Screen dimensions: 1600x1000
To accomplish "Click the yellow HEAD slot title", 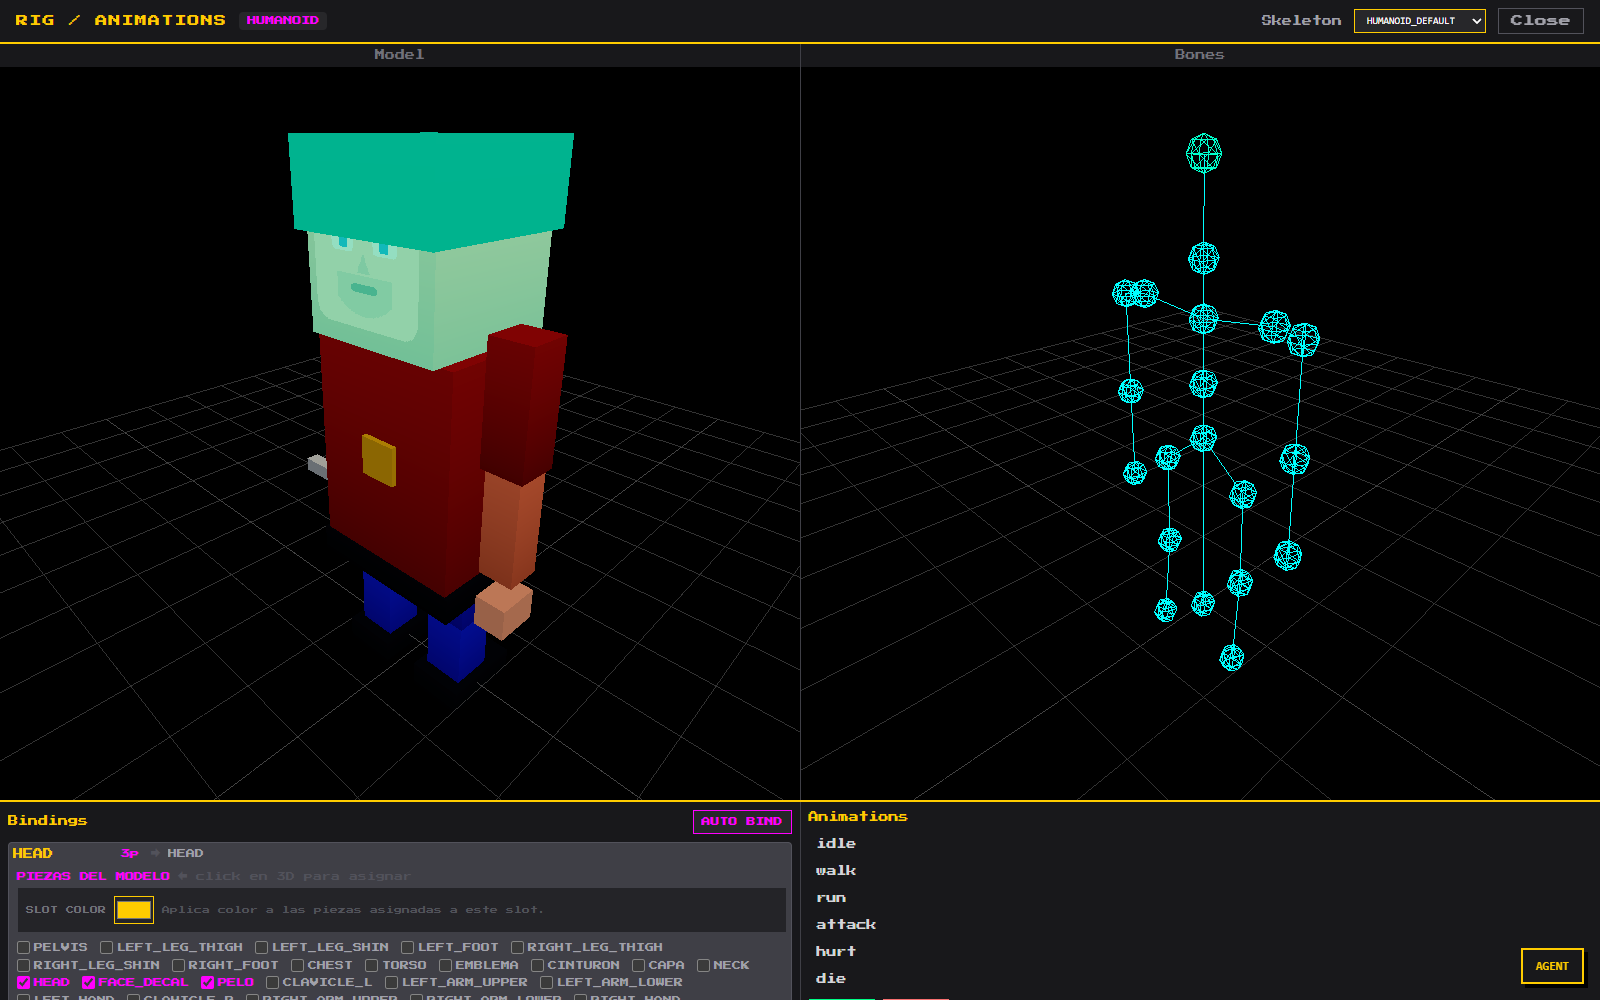I will point(32,853).
